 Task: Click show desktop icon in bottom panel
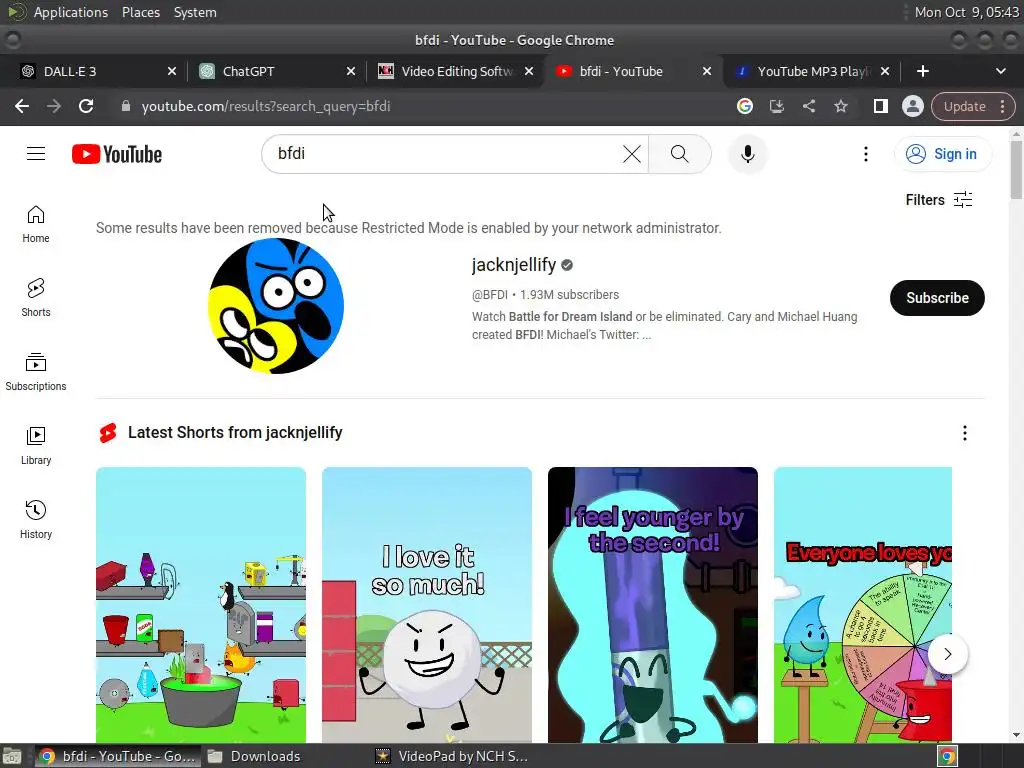12,756
